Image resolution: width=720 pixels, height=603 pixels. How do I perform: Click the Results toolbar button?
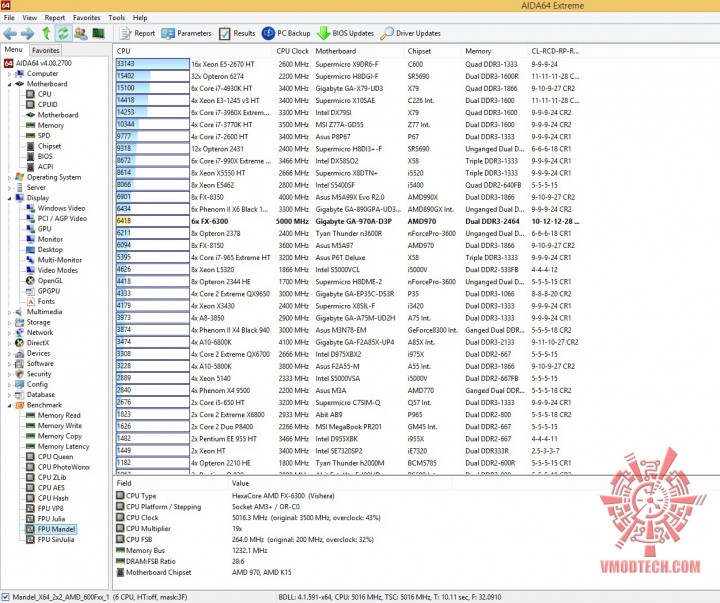(x=237, y=34)
